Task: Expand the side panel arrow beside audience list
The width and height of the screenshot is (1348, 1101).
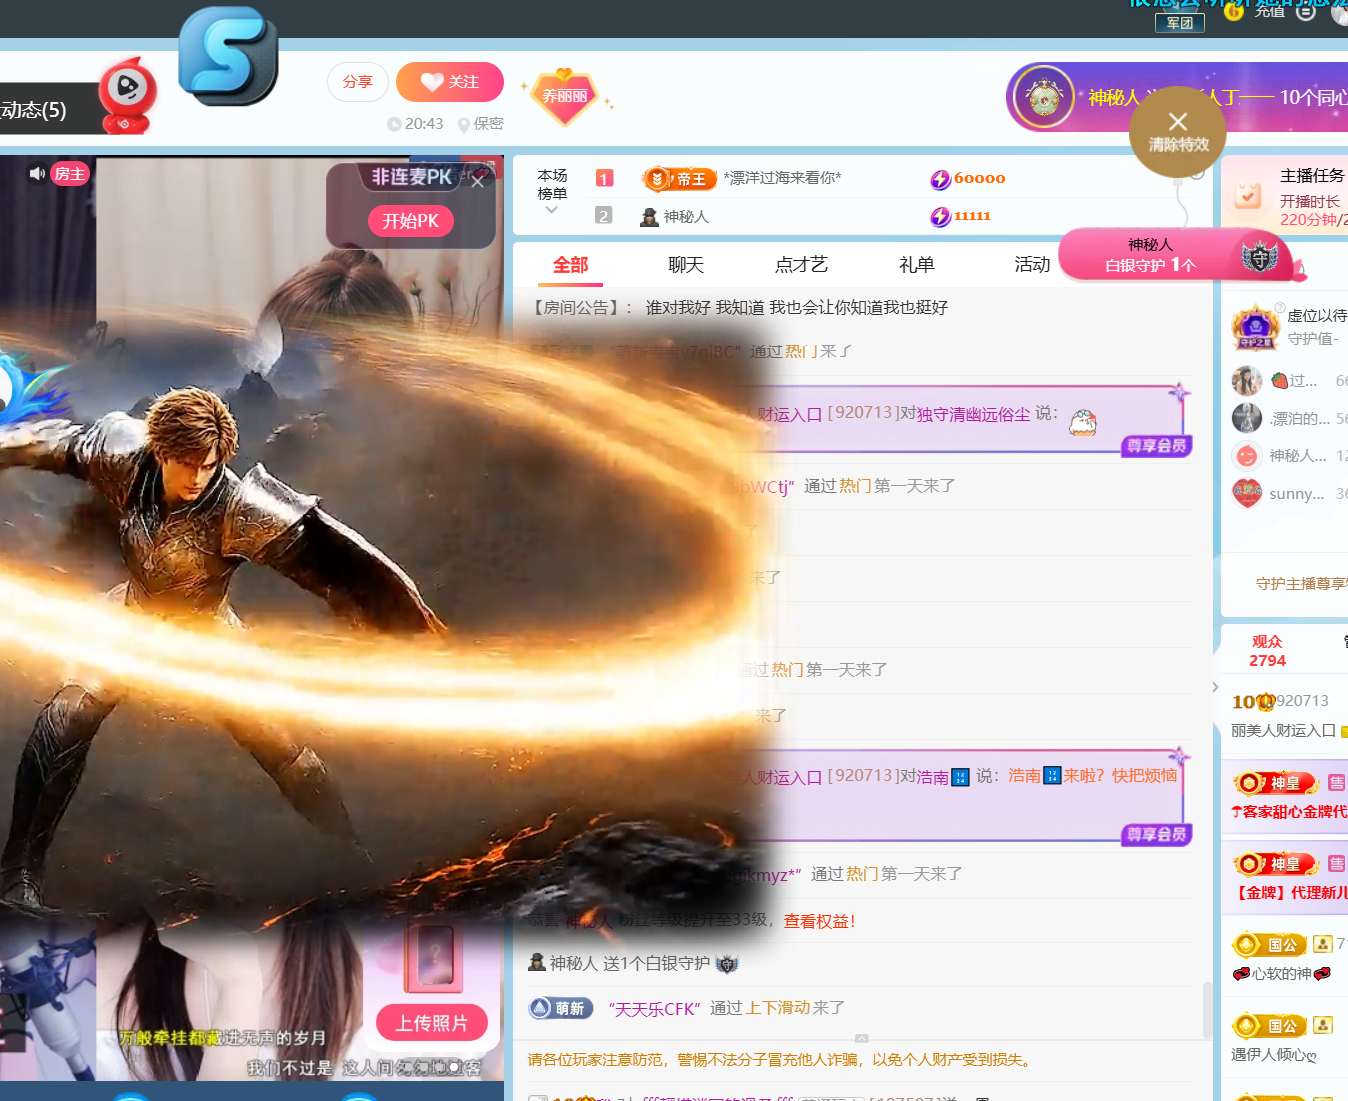Action: pos(1215,687)
